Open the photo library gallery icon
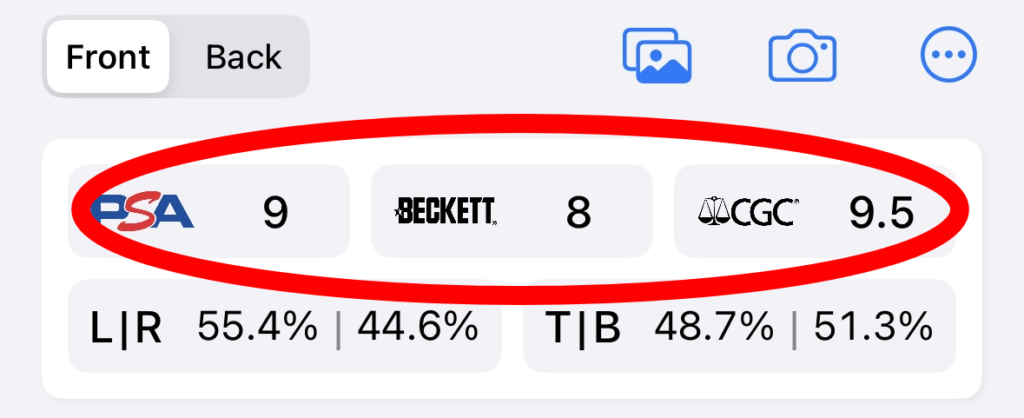Image resolution: width=1024 pixels, height=418 pixels. click(x=657, y=56)
